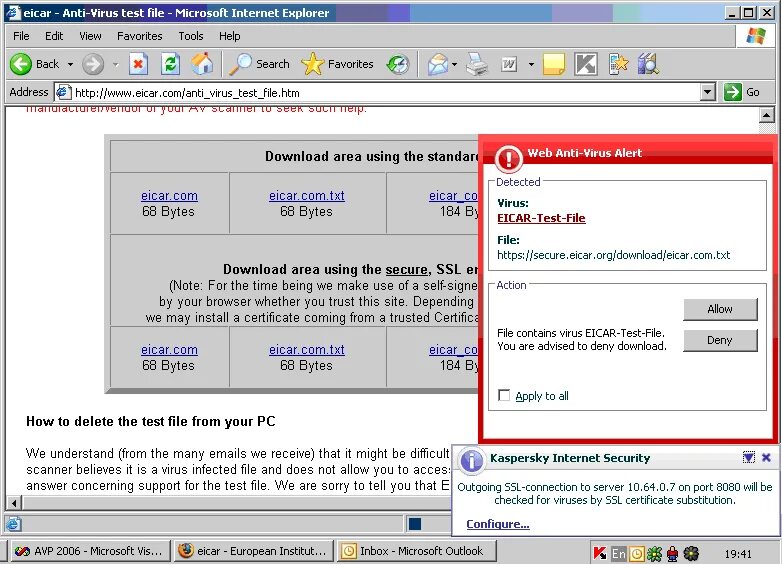Click the Kaspersky K toolbar icon
Screen dimensions: 782x564
(x=586, y=64)
